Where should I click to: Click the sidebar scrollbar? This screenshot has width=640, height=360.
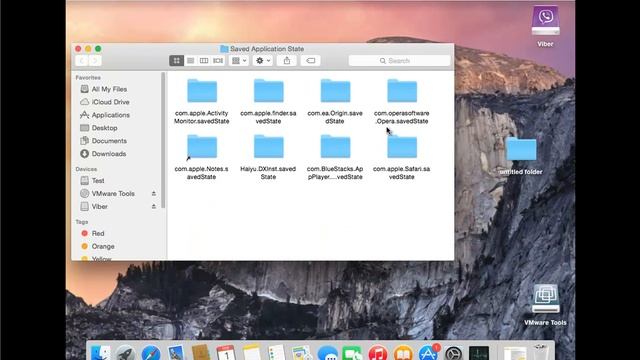(x=163, y=140)
